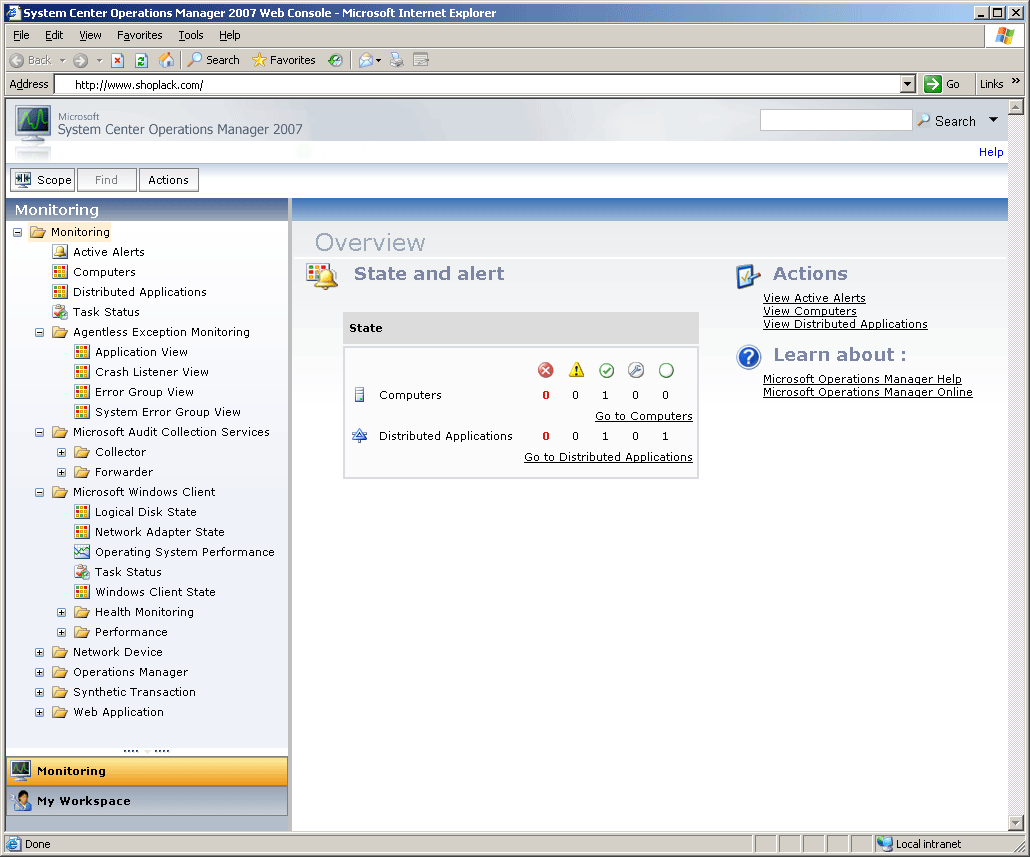
Task: Open the Active Alerts bell icon
Action: click(x=60, y=252)
